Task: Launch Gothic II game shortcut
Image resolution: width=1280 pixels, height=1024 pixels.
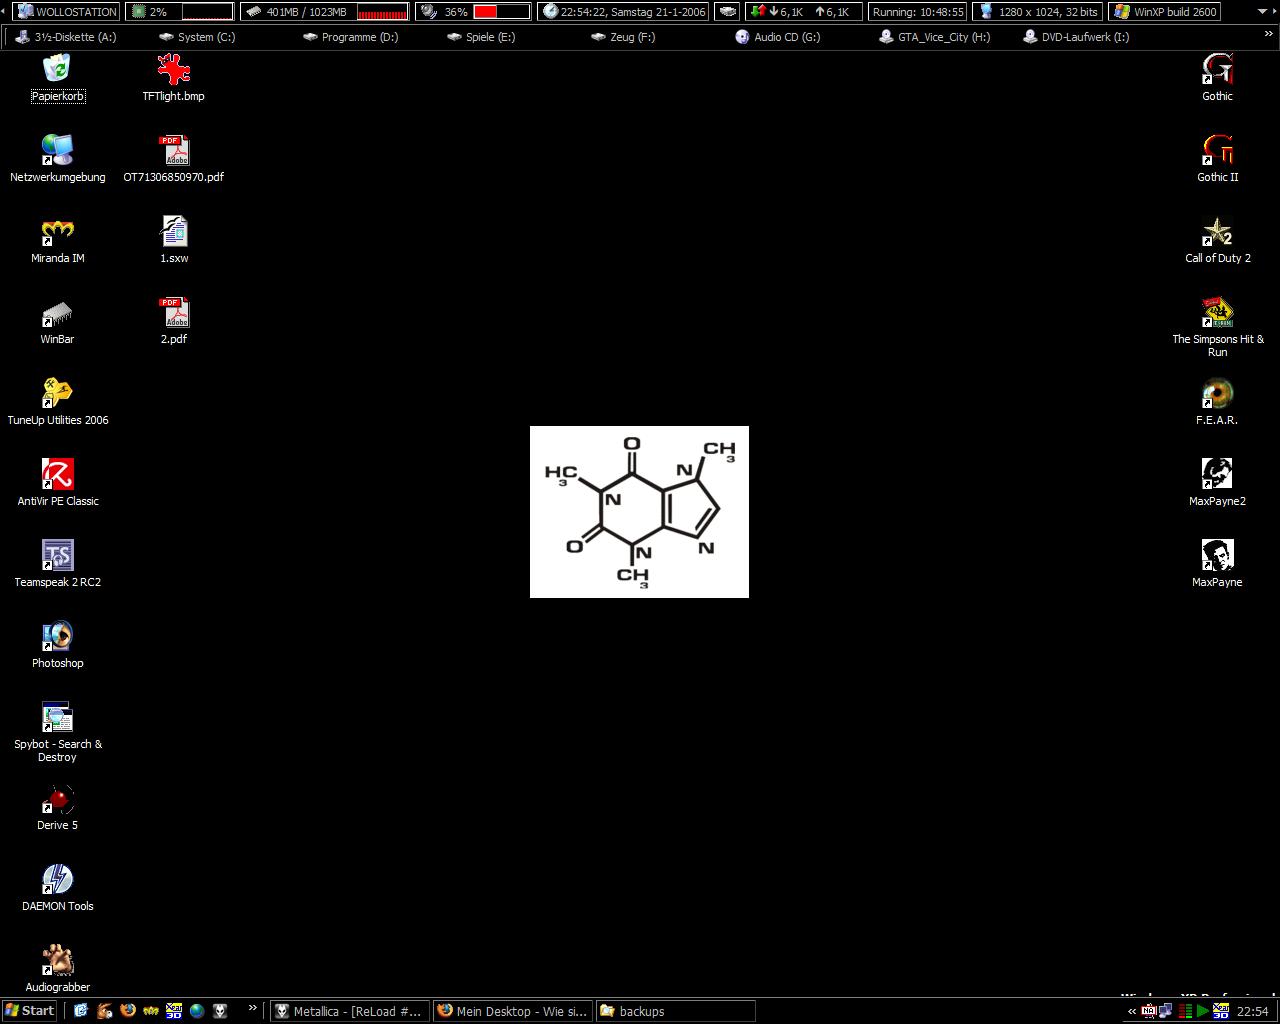Action: coord(1217,152)
